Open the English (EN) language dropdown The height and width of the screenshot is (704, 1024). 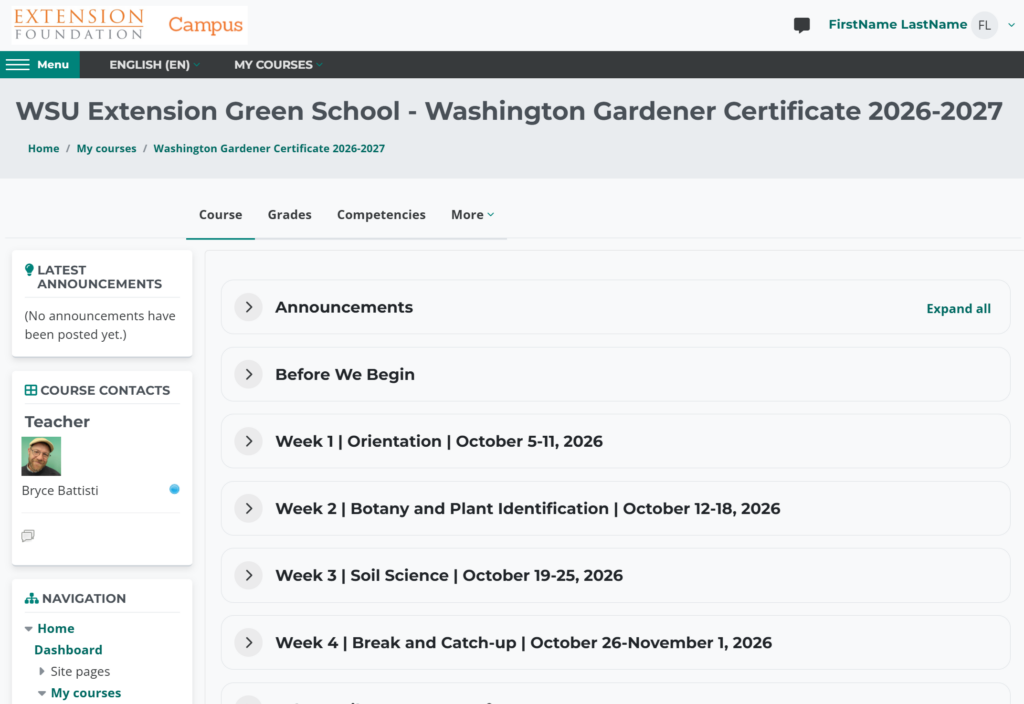coord(154,65)
